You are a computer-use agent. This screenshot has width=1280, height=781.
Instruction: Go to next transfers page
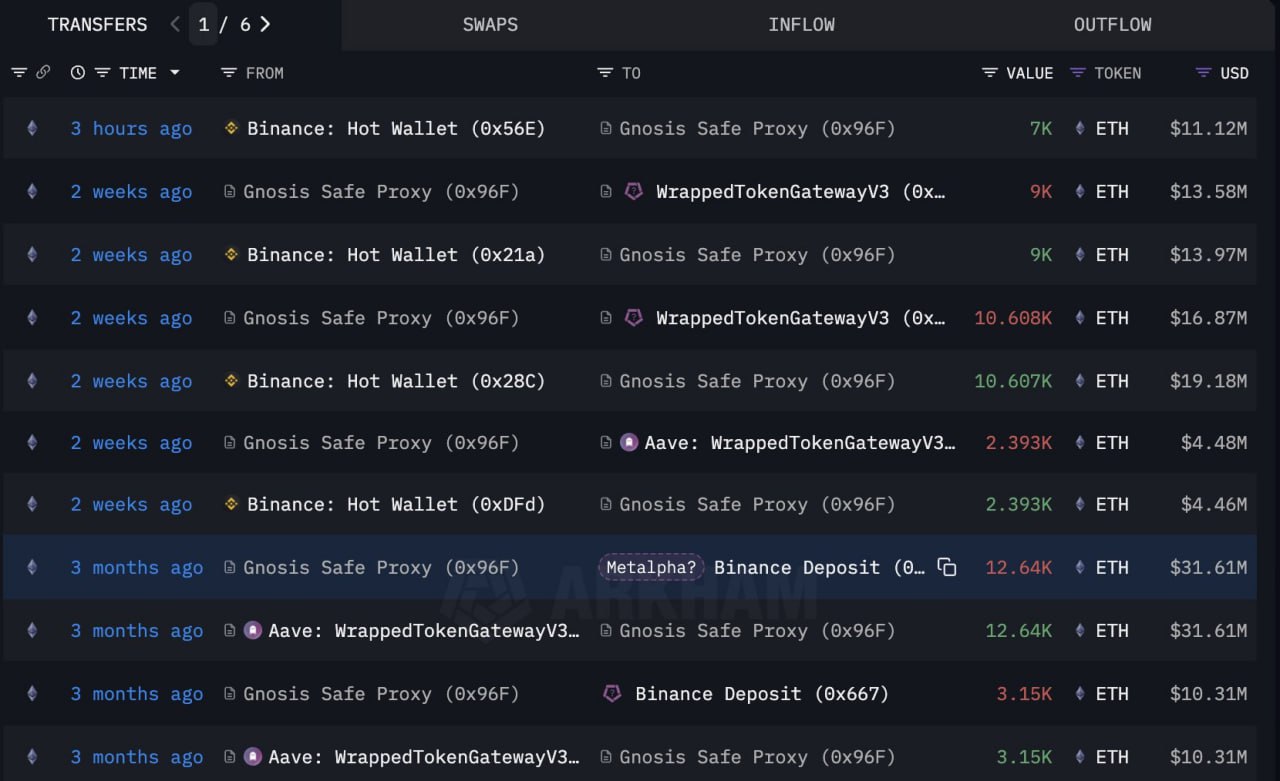click(x=265, y=24)
